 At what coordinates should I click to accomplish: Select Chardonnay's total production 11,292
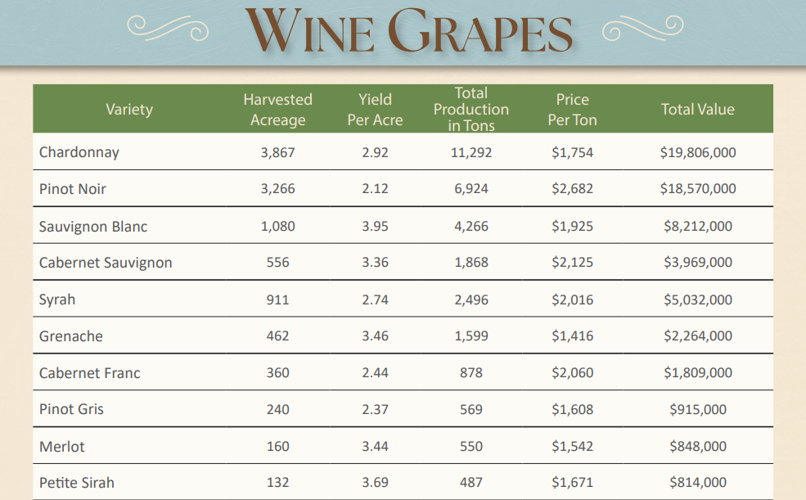471,152
